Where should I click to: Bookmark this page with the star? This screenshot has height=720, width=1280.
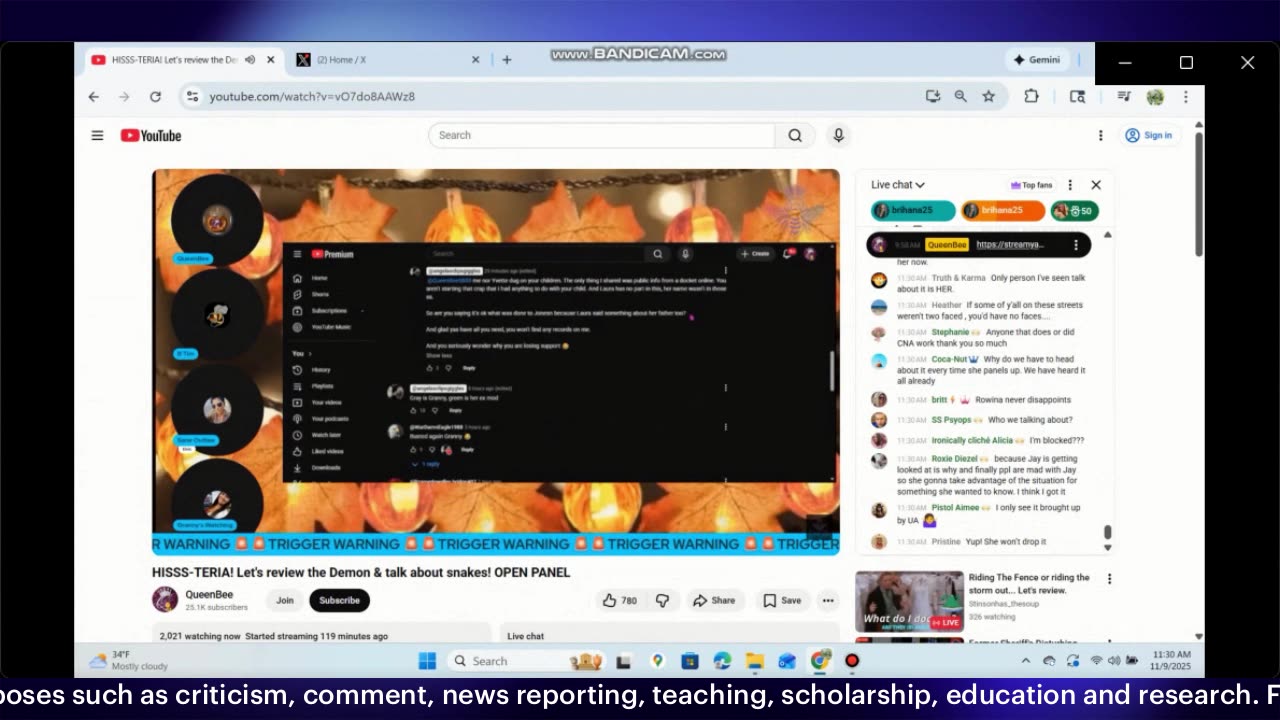(988, 96)
